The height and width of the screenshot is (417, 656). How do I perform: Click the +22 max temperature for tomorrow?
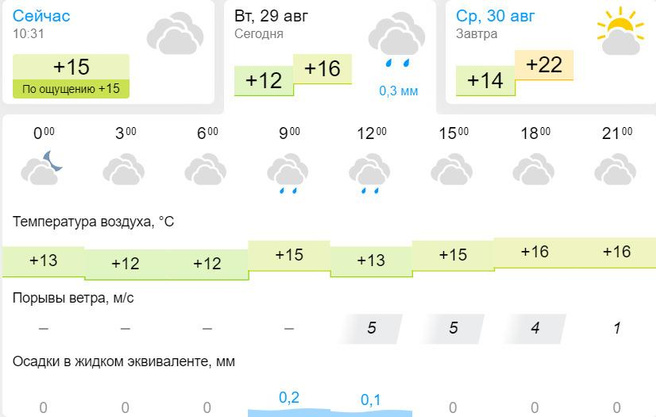(543, 66)
